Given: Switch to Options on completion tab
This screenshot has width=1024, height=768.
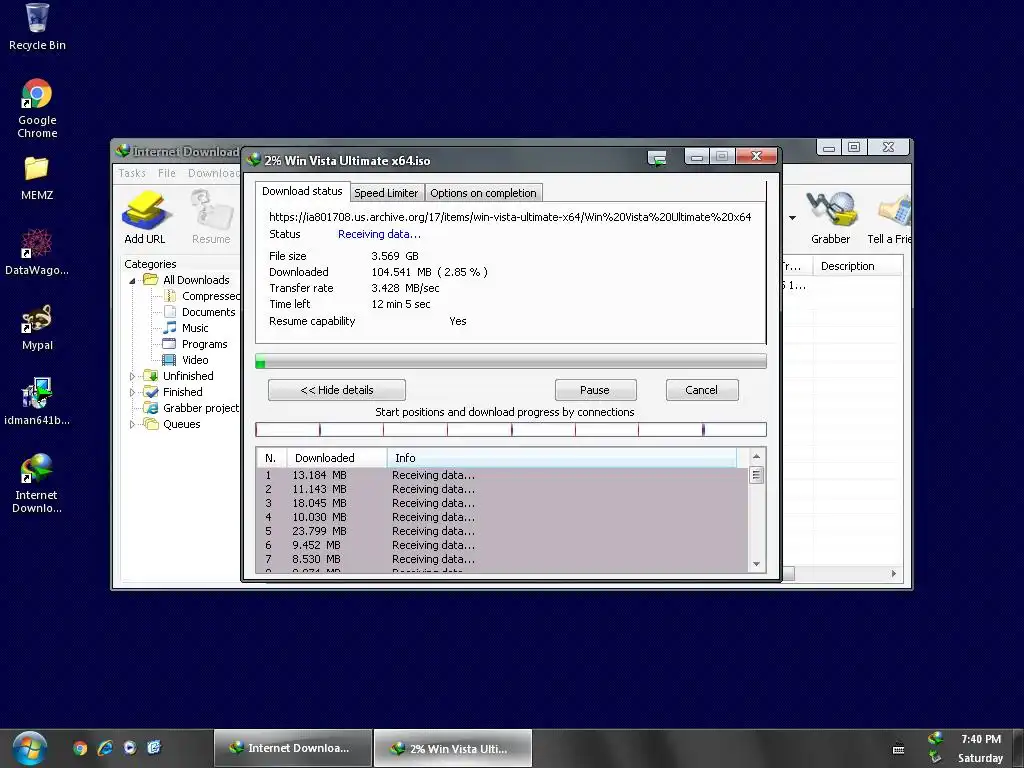Looking at the screenshot, I should point(483,193).
